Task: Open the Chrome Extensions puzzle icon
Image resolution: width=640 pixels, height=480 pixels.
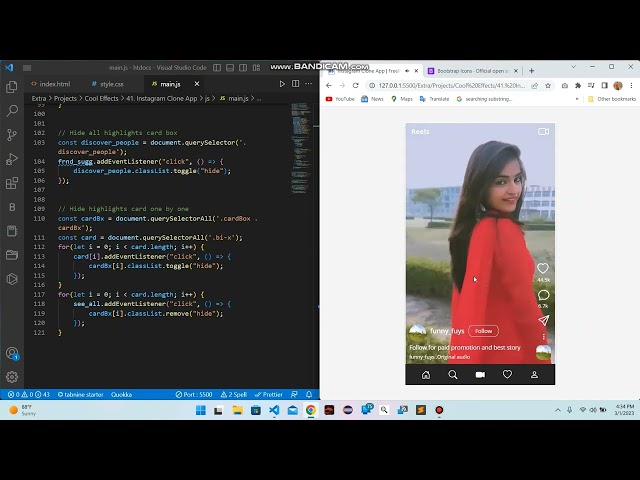Action: pos(578,85)
